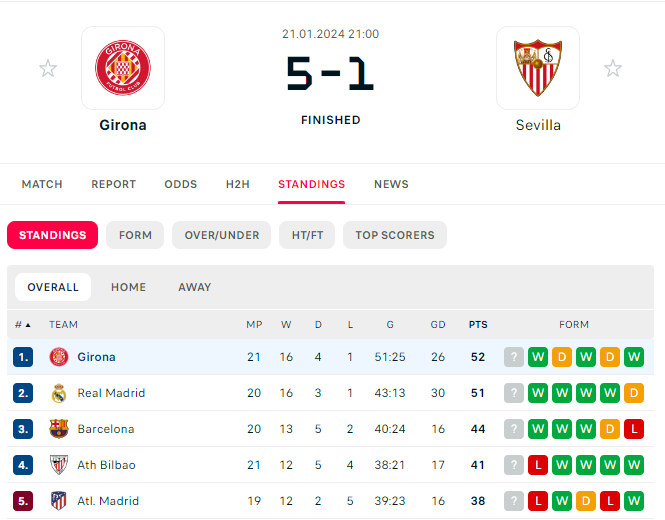Open the Real Madrid team link
Screen dimensions: 665x520
tap(111, 393)
